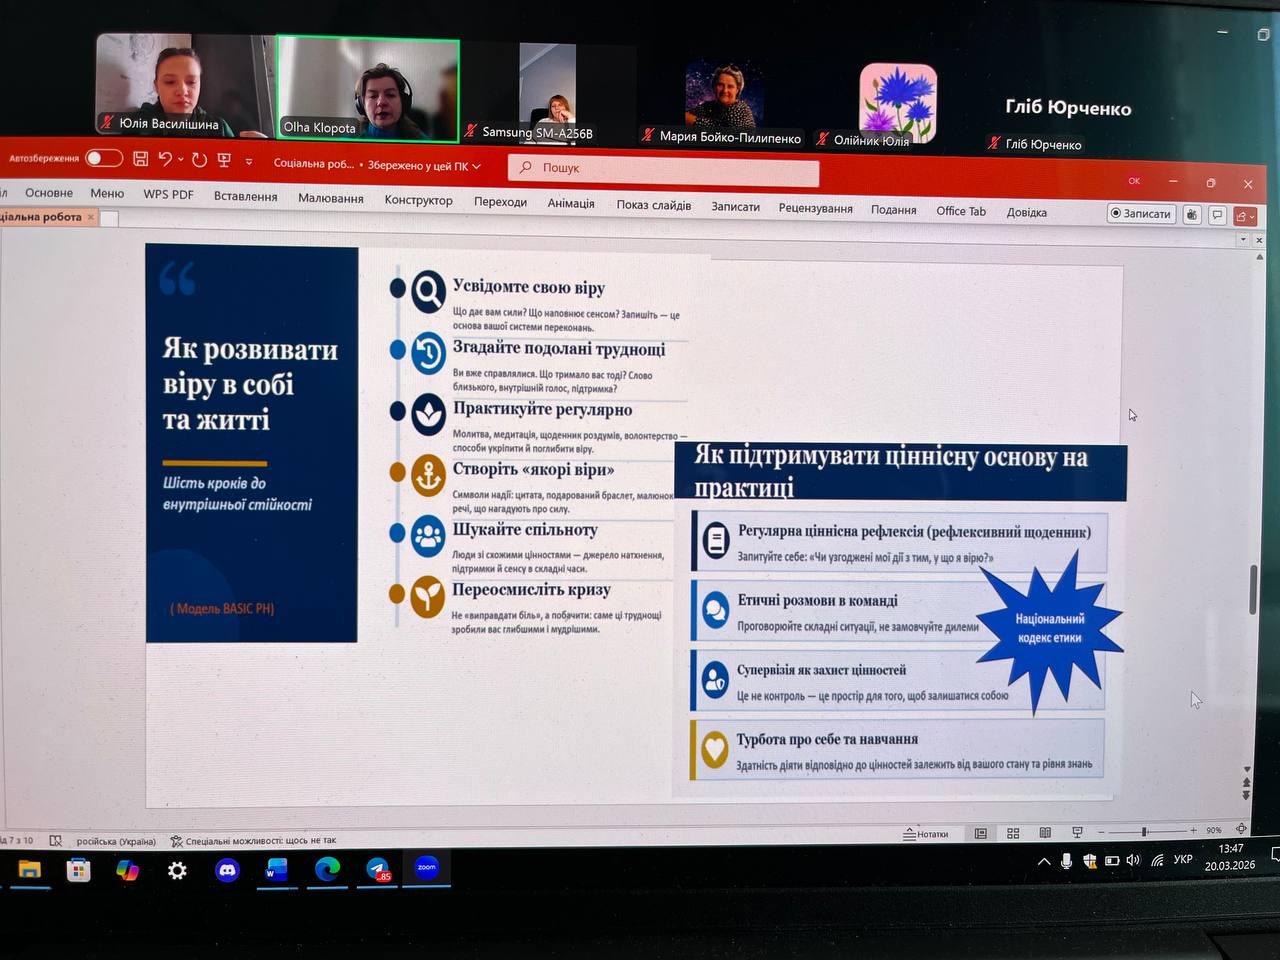Toggle Normal view in status bar
This screenshot has height=960, width=1280.
point(981,833)
